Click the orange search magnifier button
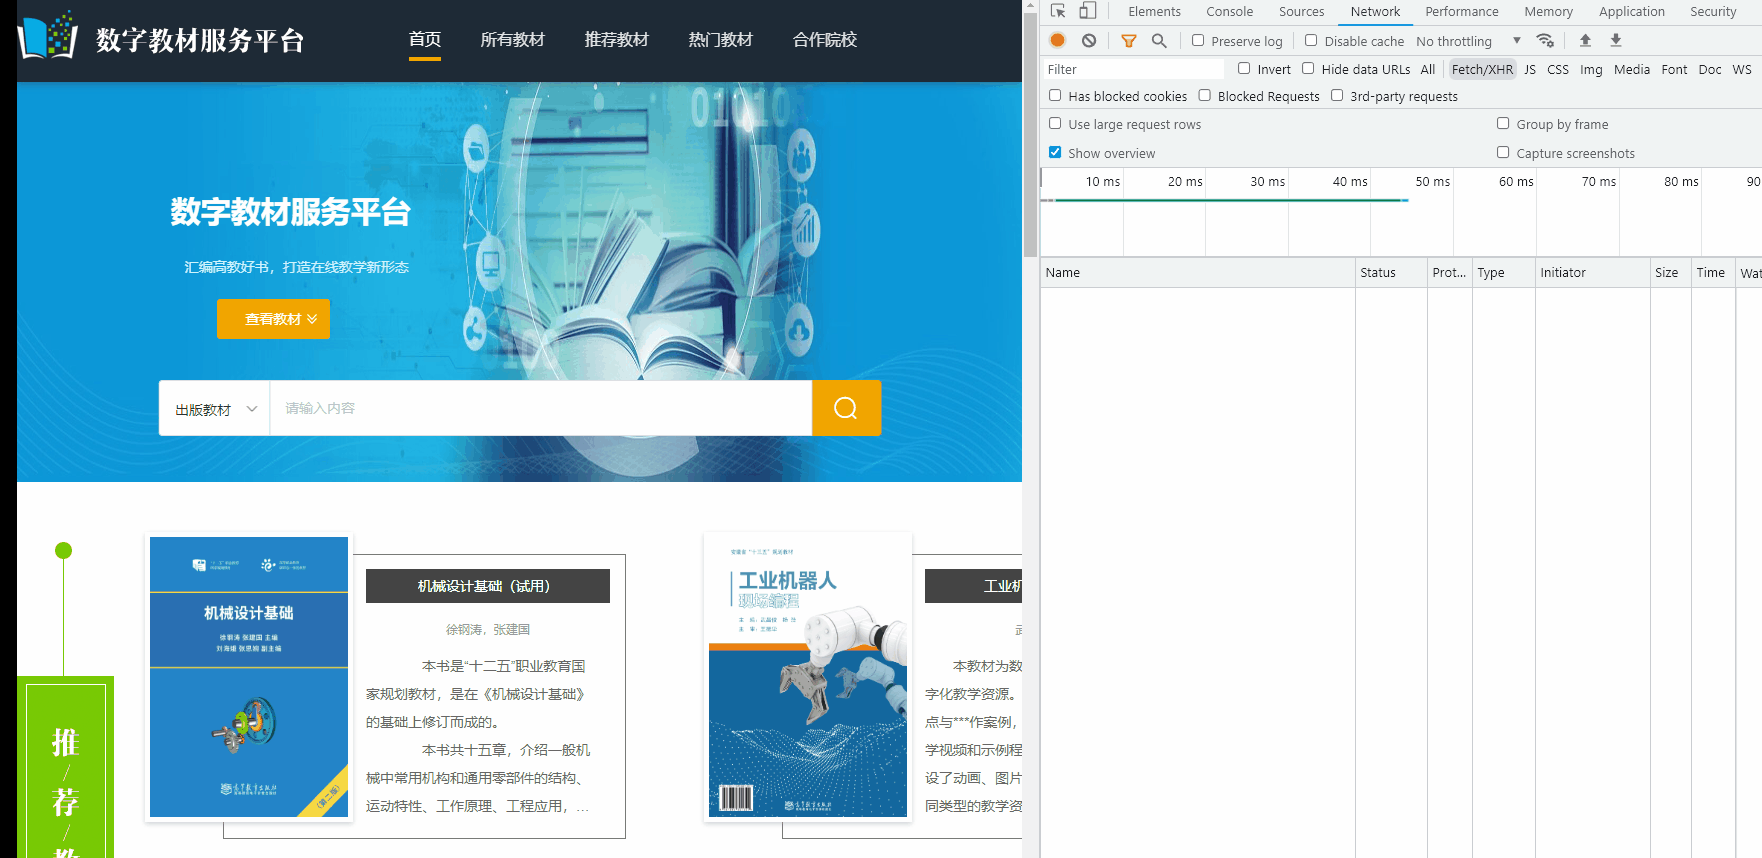The height and width of the screenshot is (858, 1762). pos(846,408)
